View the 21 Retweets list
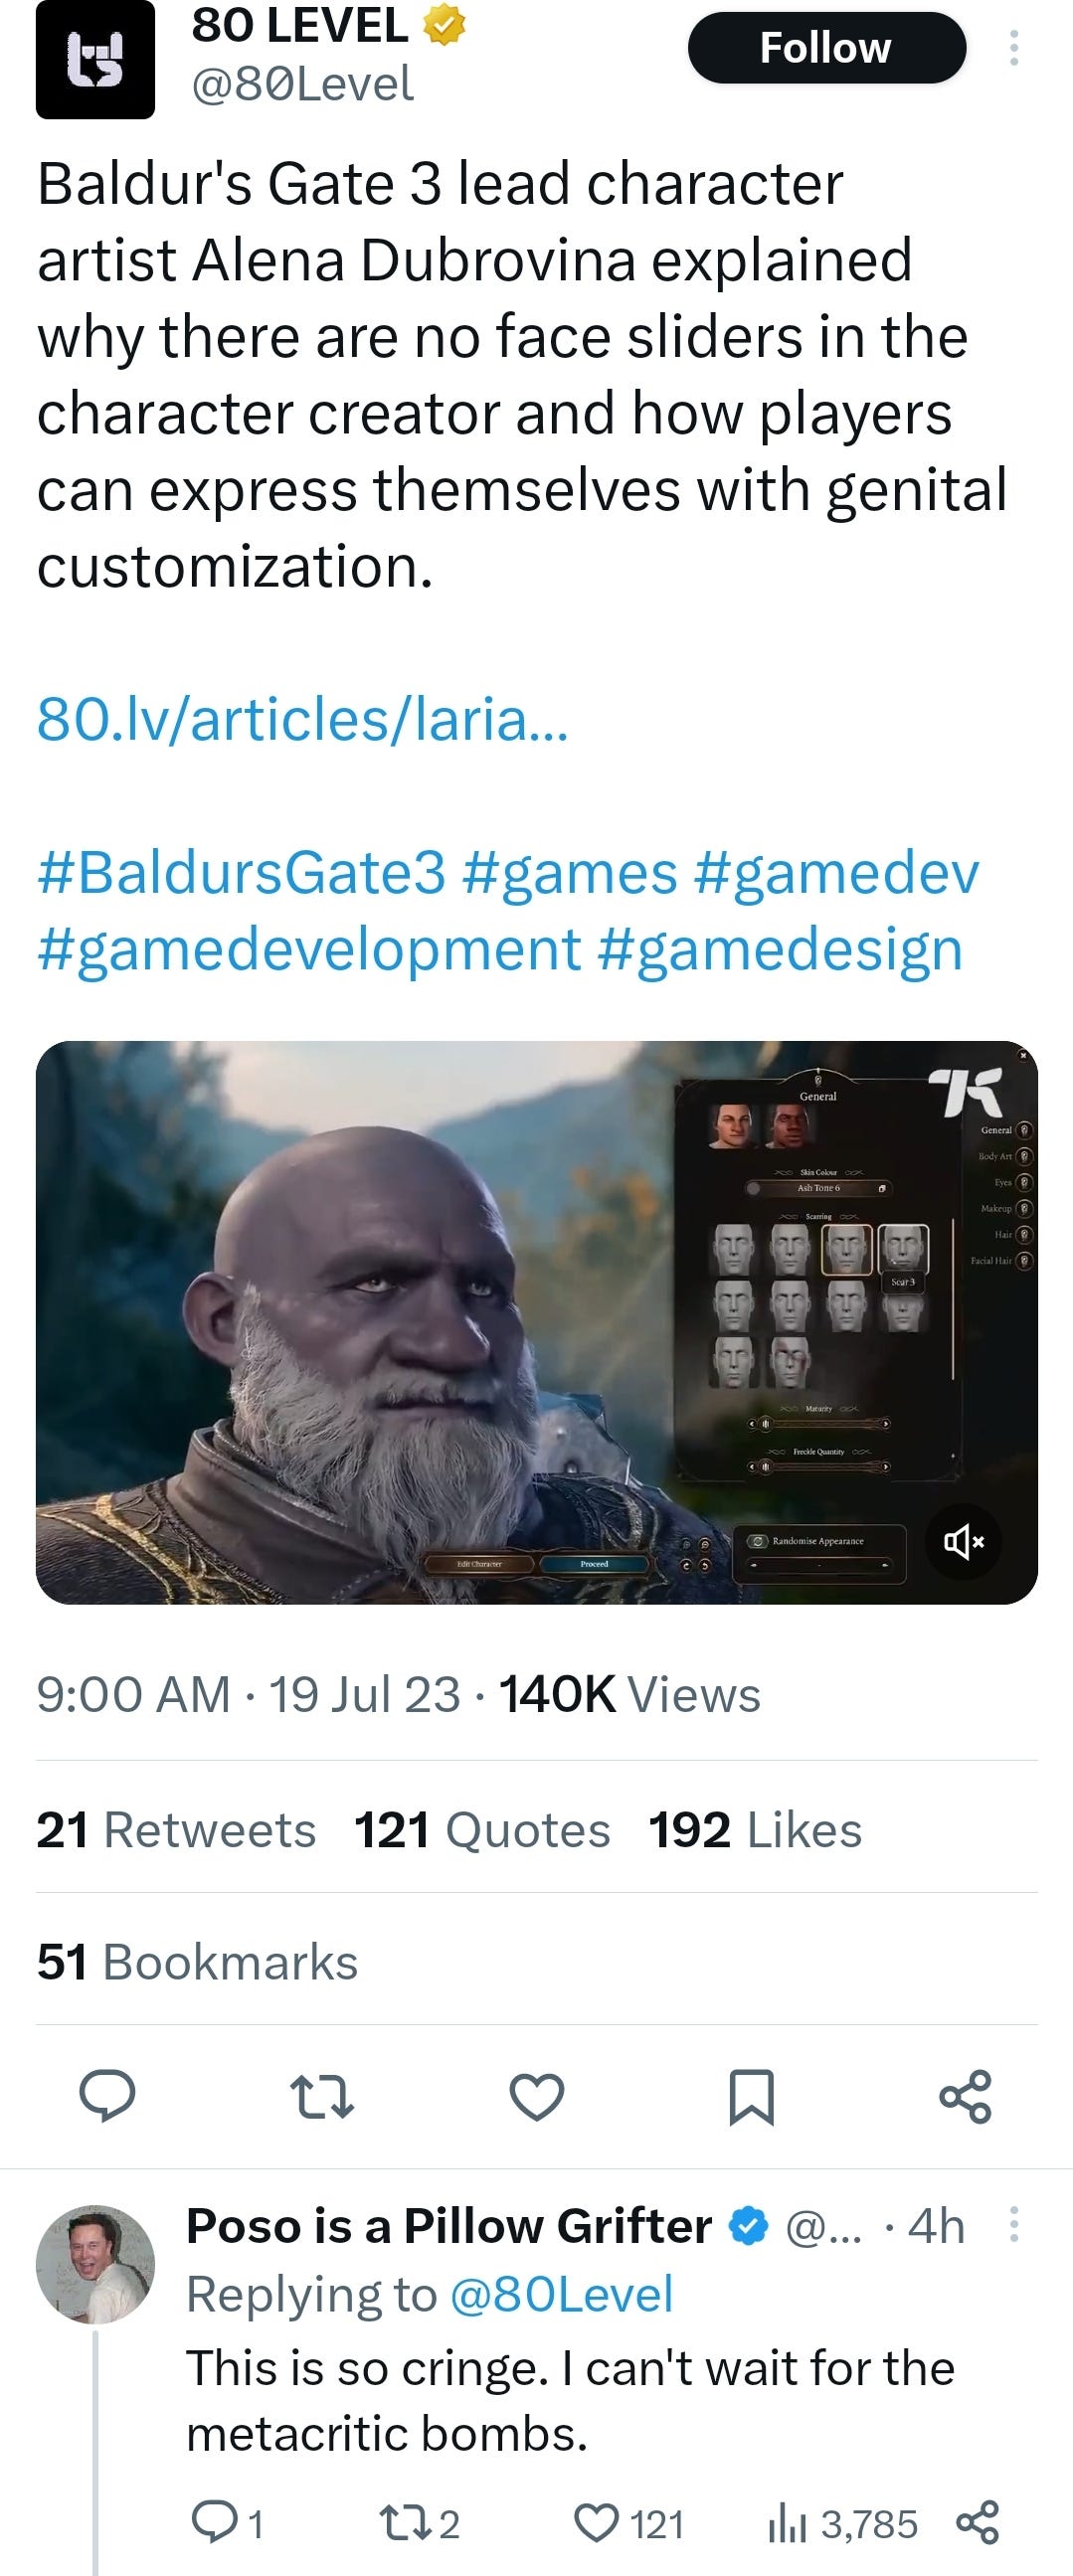Screen dimensions: 1073x2576 [x=176, y=1829]
